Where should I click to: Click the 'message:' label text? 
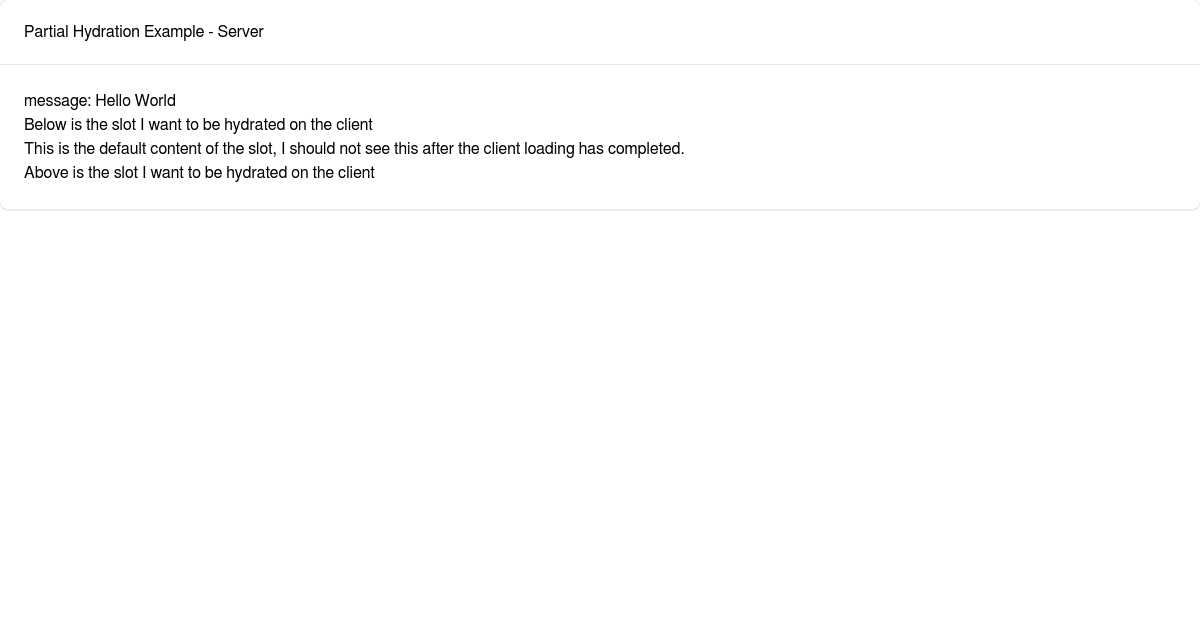pos(57,101)
